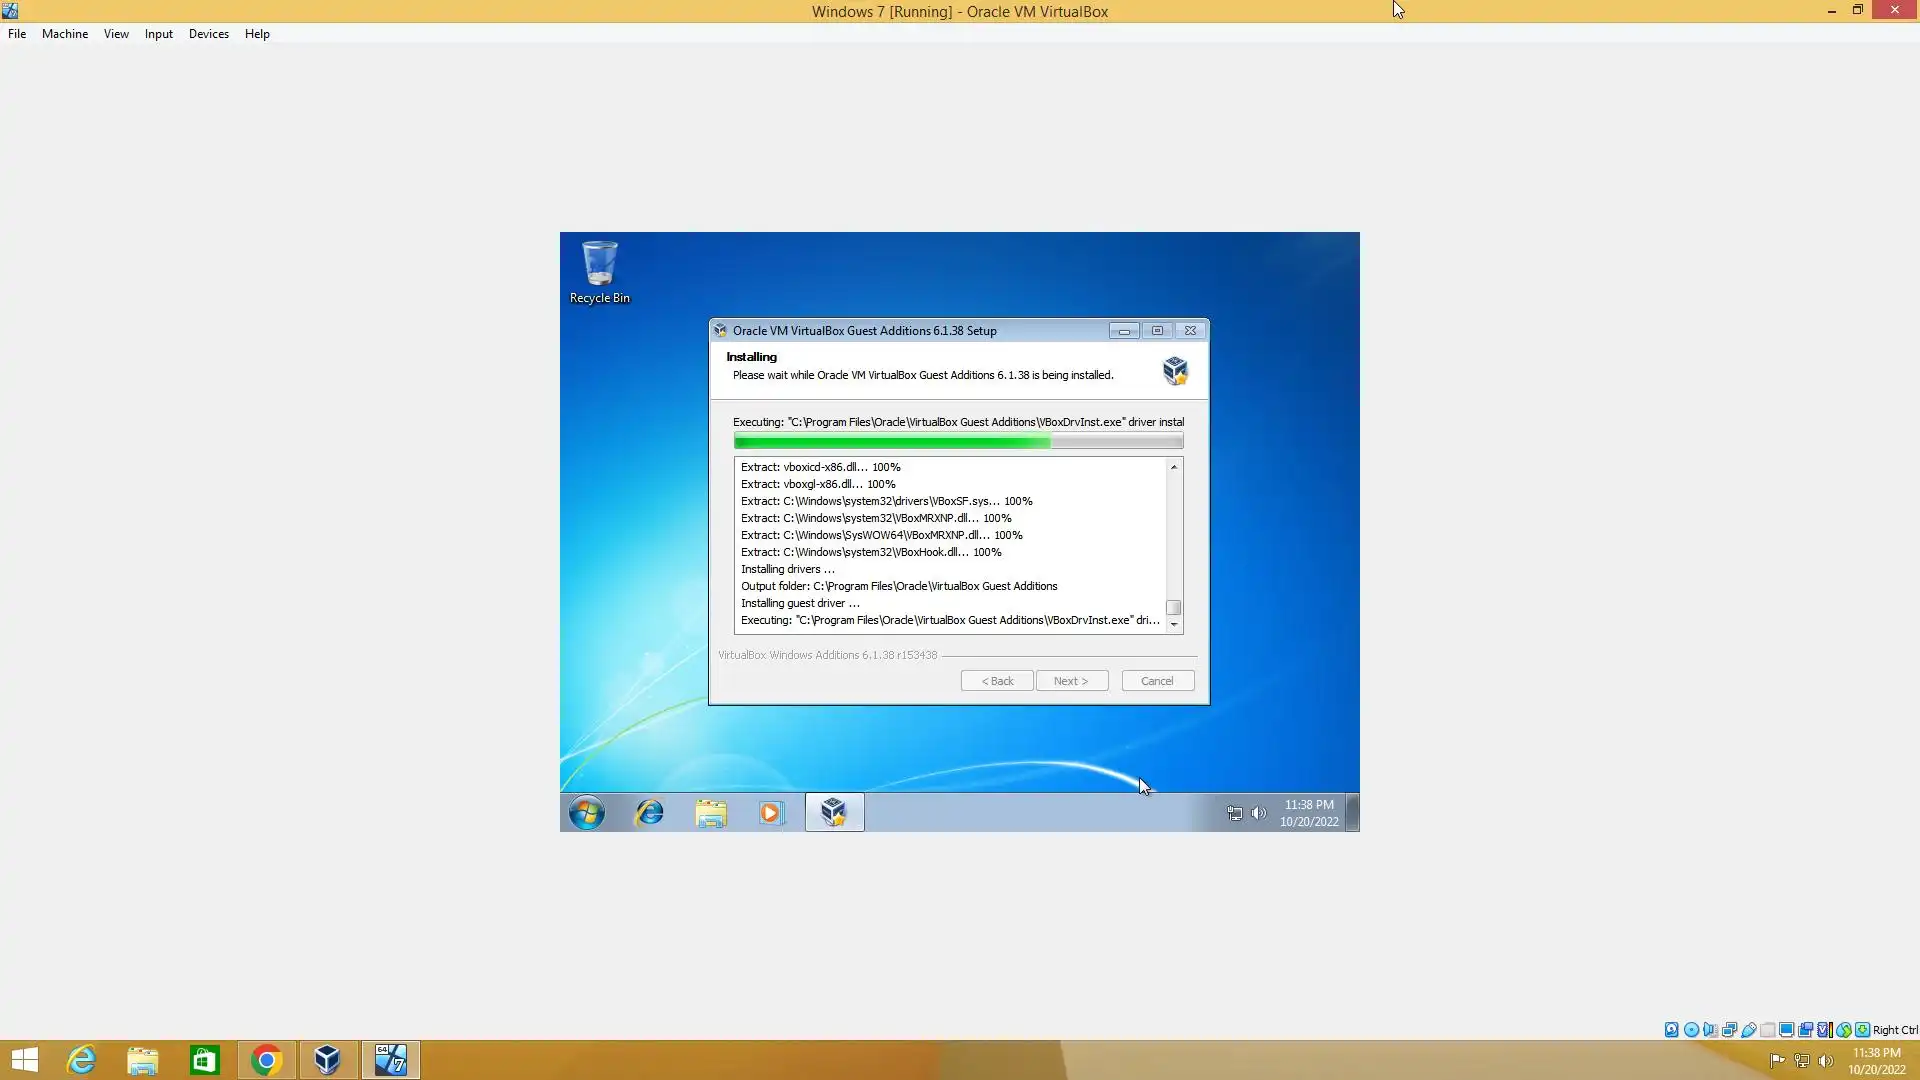
Task: Click the mouse integration status icon
Action: tap(1843, 1030)
